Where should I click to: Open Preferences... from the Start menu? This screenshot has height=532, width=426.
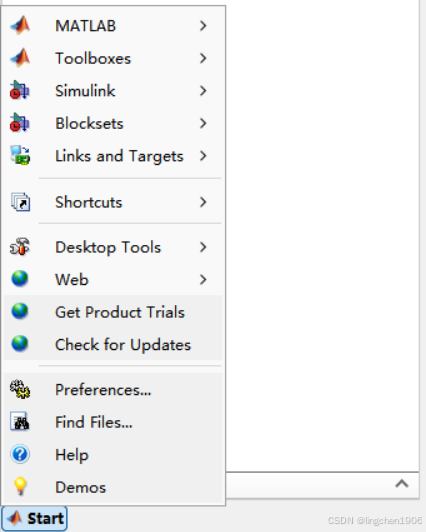[x=113, y=390]
